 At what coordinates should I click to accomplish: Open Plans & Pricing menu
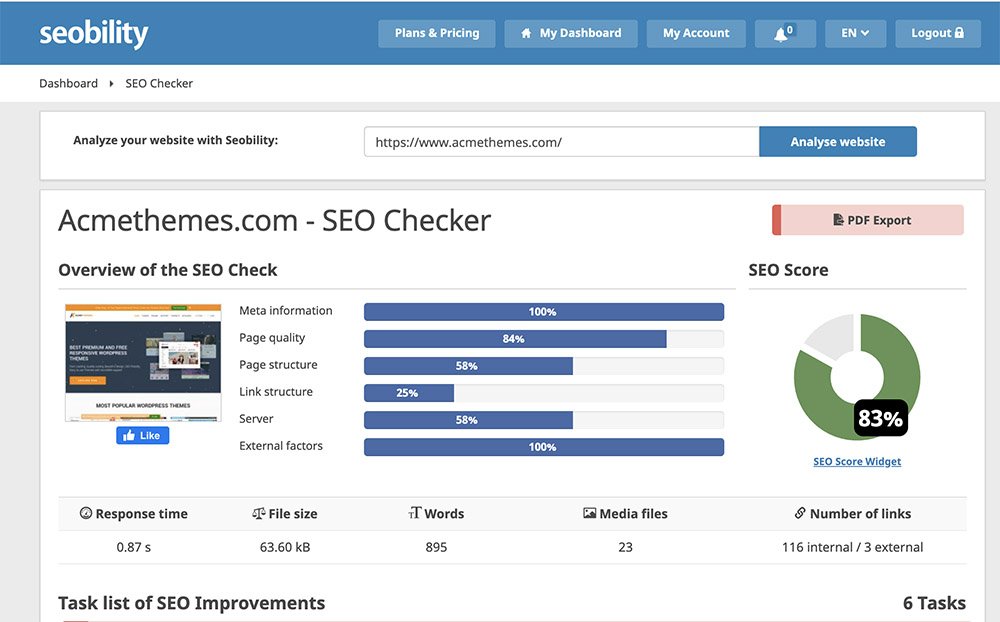tap(437, 33)
